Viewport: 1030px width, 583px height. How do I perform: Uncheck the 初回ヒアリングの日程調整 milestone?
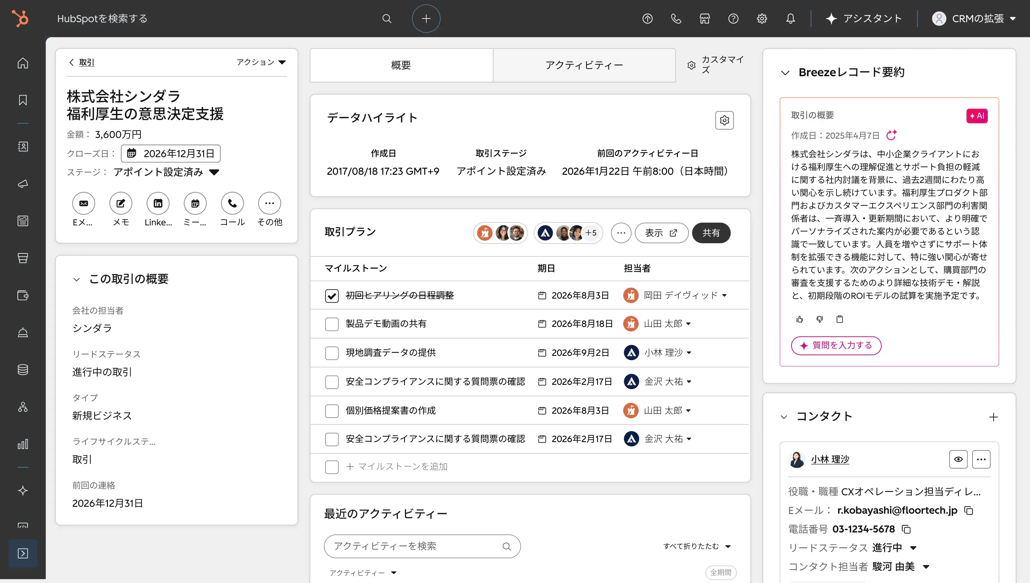coord(332,295)
